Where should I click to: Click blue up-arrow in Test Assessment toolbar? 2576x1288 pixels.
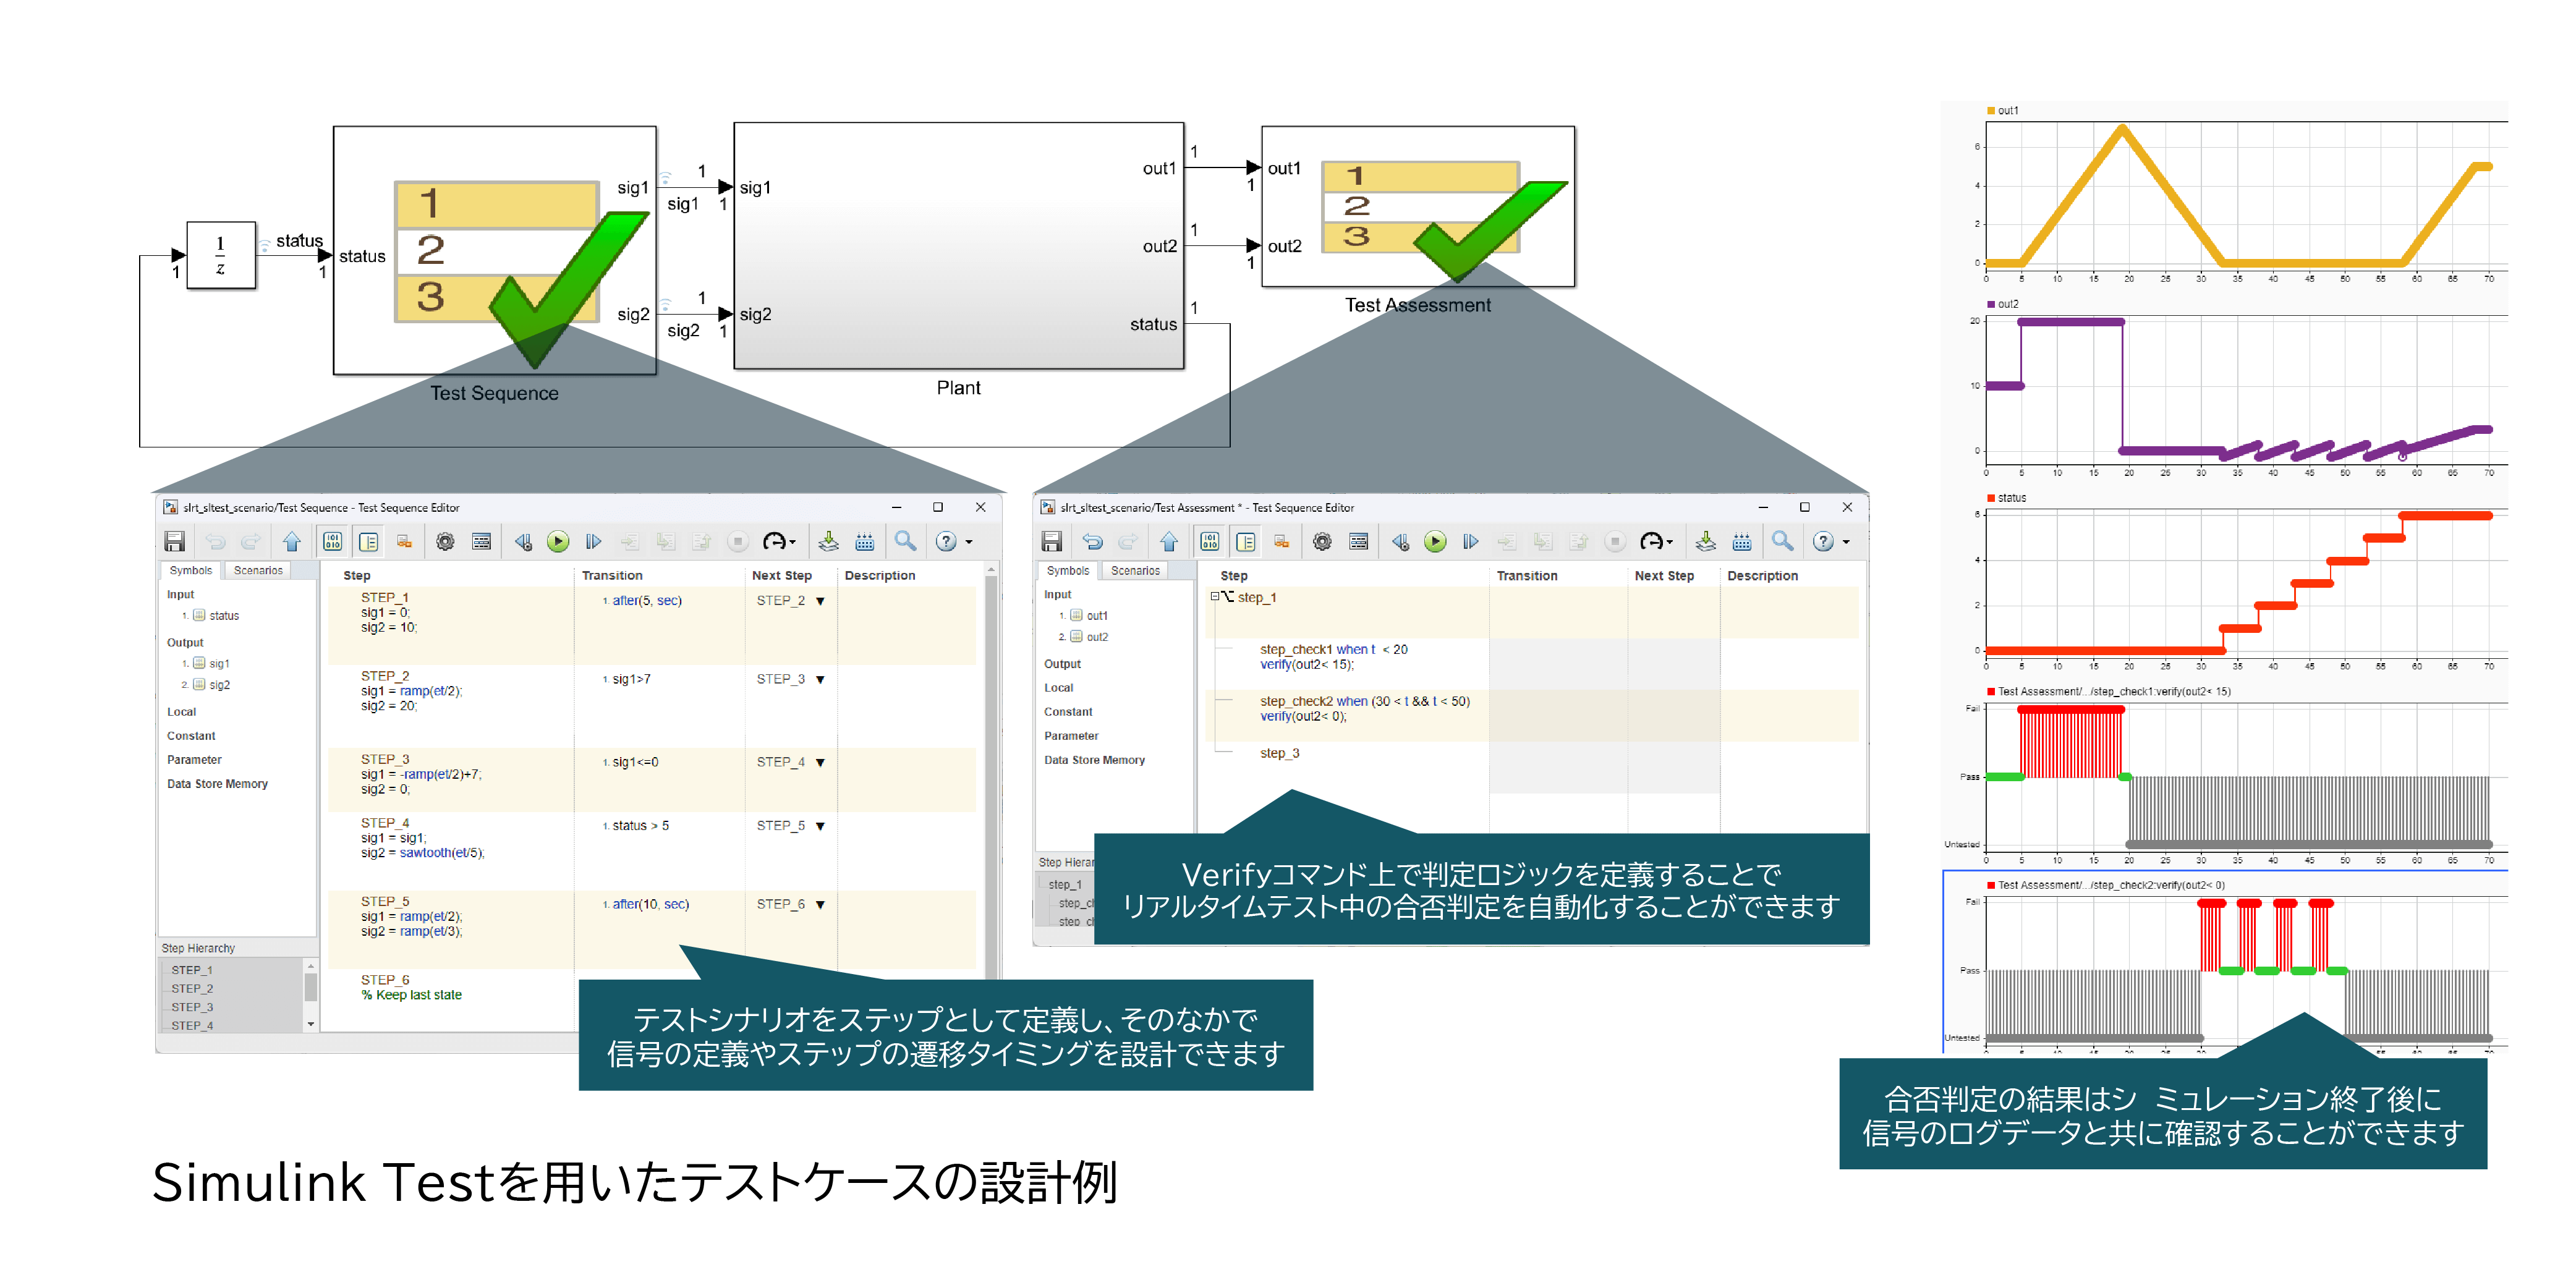point(1169,541)
